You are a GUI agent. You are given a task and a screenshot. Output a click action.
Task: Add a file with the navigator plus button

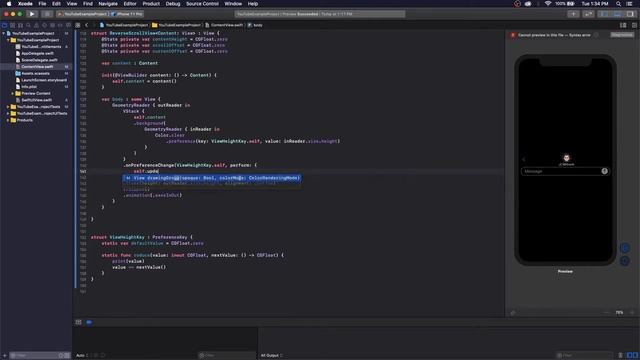point(4,356)
